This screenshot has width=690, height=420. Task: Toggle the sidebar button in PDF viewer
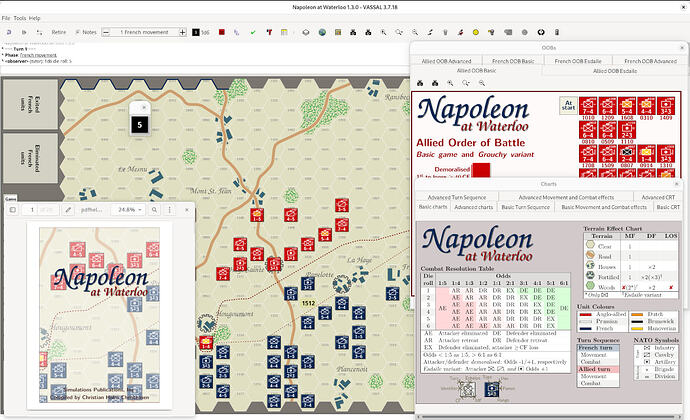pos(13,210)
